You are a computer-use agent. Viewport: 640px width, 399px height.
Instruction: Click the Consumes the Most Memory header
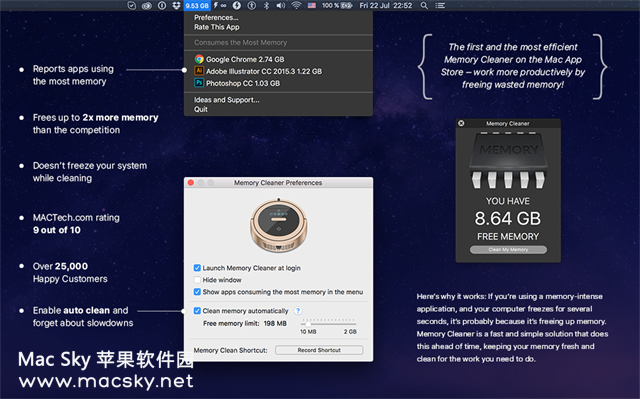(x=240, y=42)
